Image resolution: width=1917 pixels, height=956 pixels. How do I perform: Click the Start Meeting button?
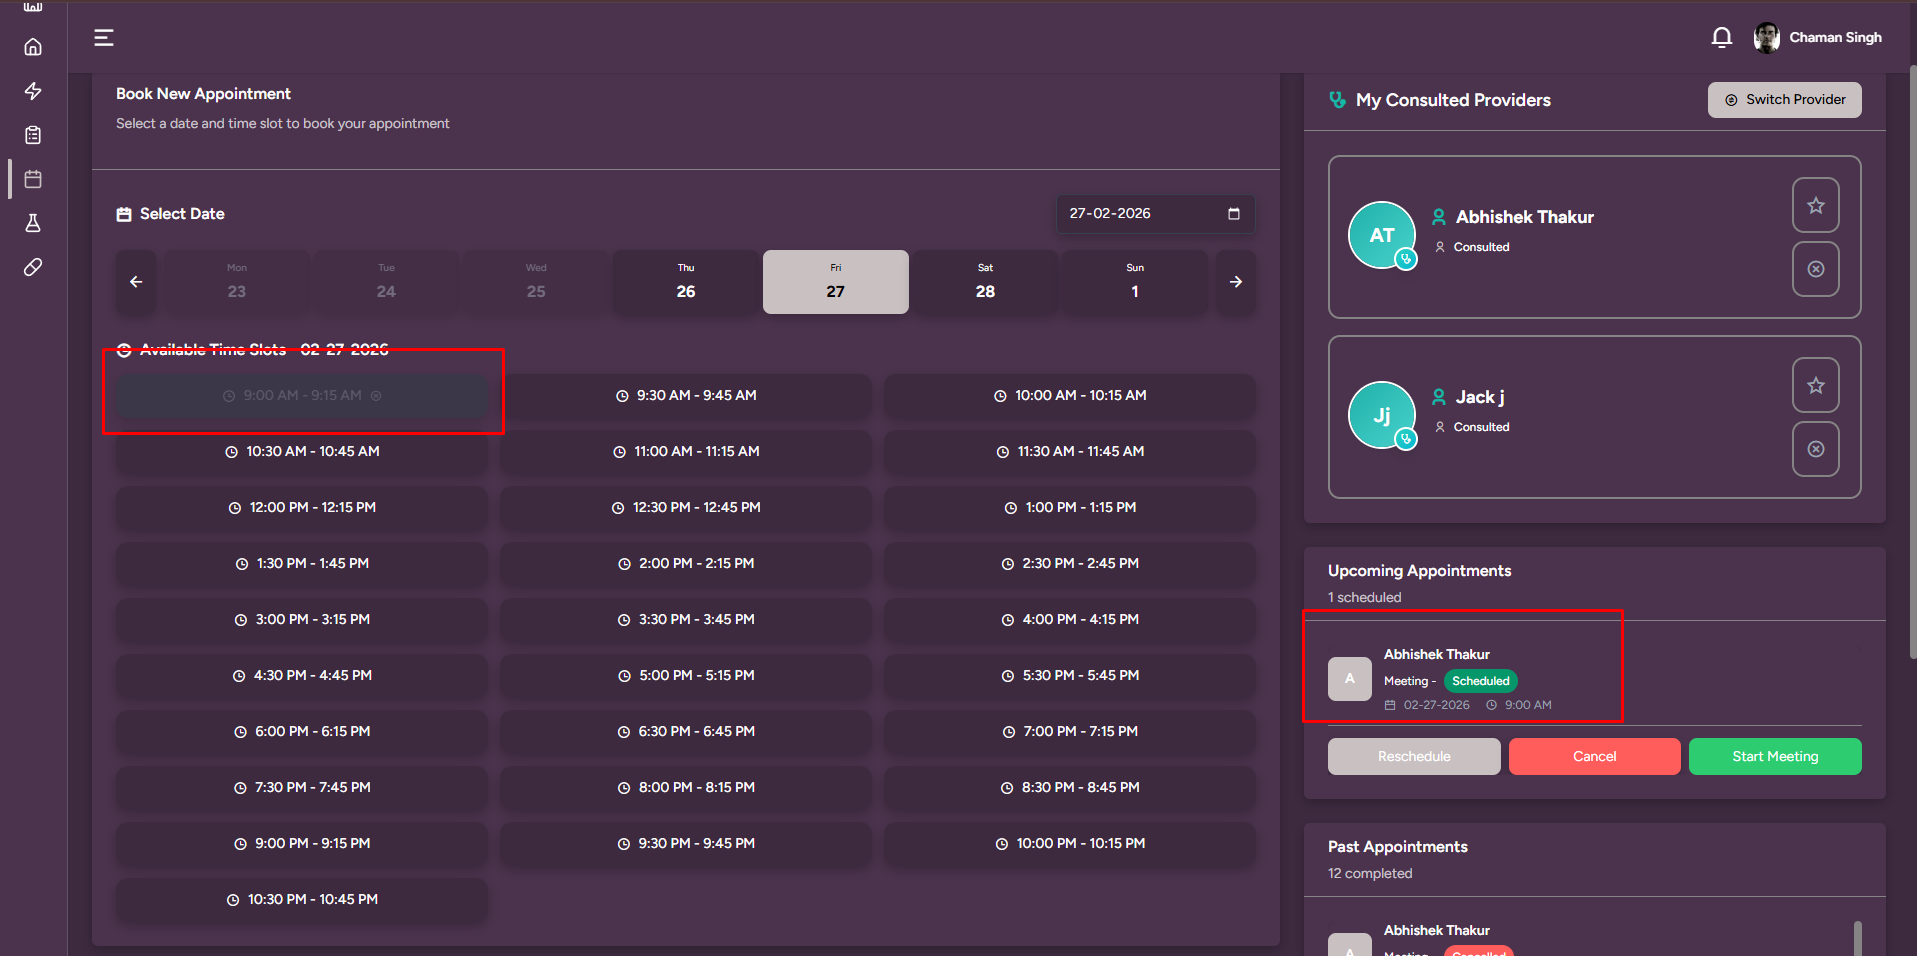tap(1774, 756)
